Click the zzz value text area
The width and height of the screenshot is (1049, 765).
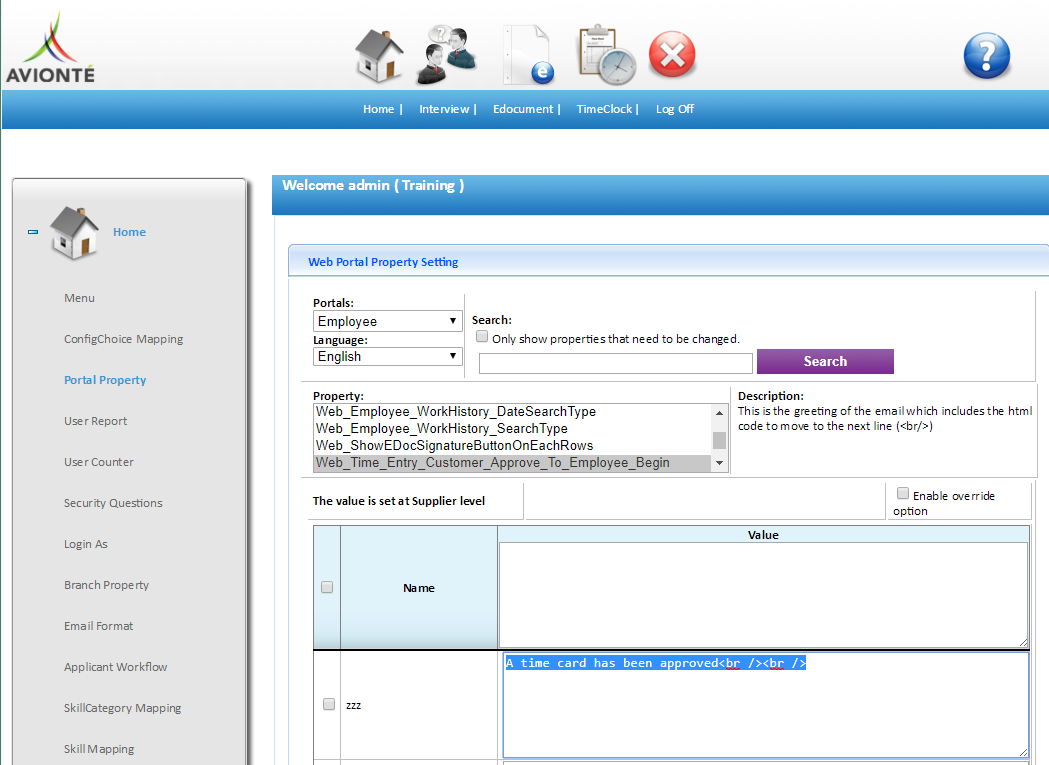click(765, 705)
